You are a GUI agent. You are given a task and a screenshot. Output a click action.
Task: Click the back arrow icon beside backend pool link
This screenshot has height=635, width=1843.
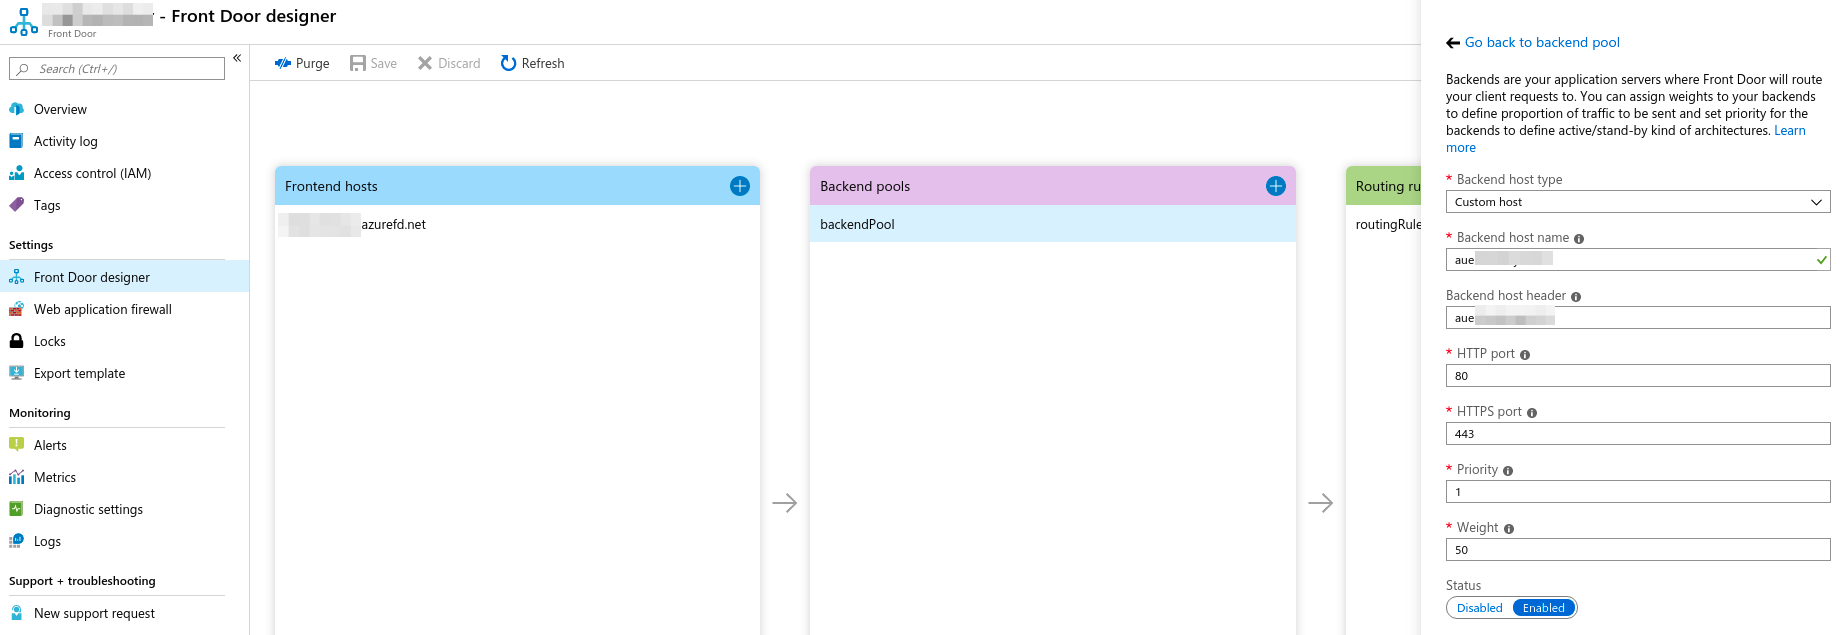[x=1453, y=43]
